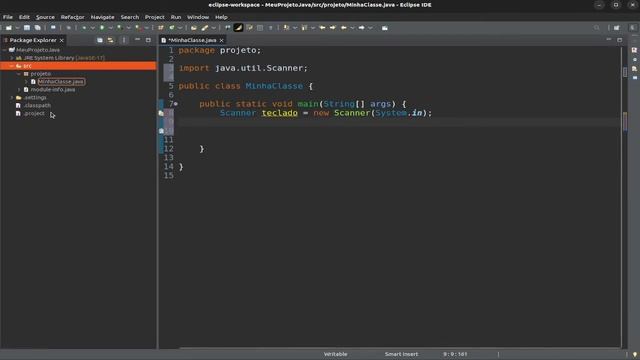
Task: Click the New Java Package toolbar icon
Action: [161, 28]
